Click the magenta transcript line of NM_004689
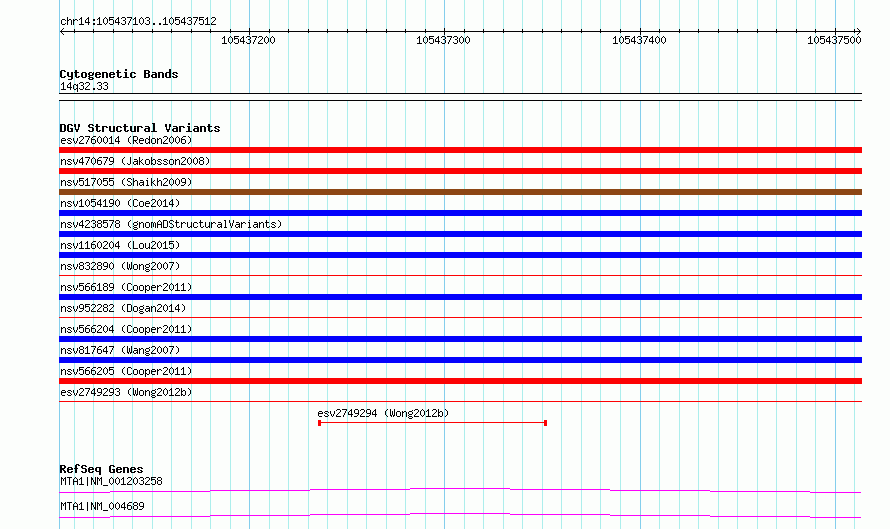Image resolution: width=890 pixels, height=529 pixels. (460, 515)
